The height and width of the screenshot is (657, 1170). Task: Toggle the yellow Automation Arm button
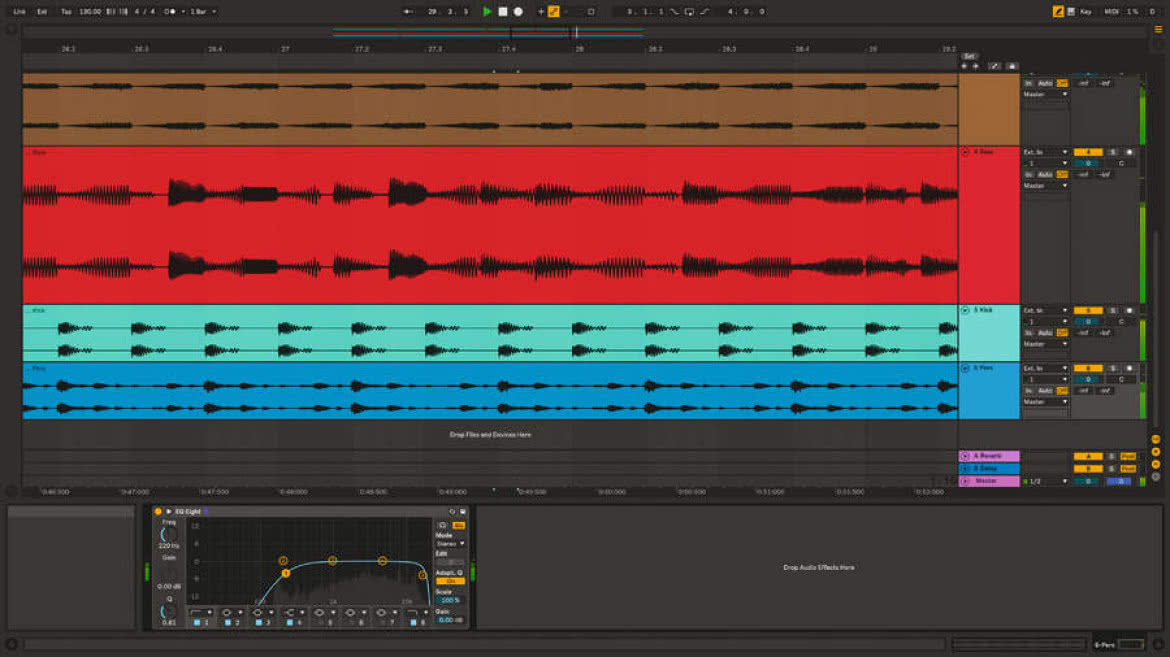coord(554,11)
